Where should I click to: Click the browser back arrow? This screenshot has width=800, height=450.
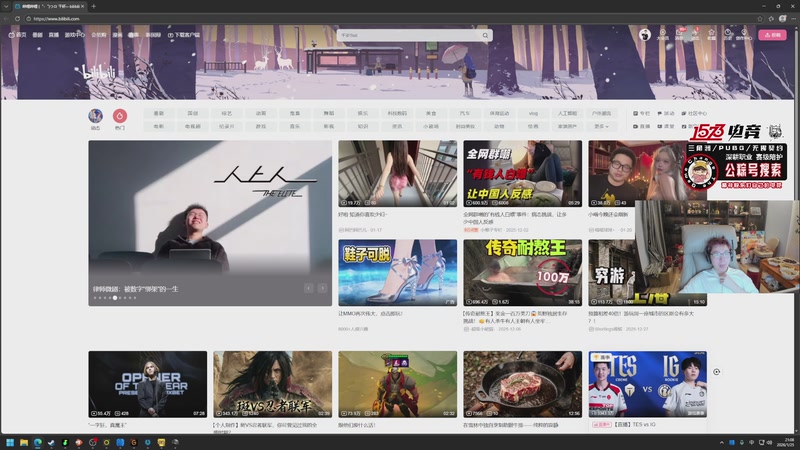6,18
